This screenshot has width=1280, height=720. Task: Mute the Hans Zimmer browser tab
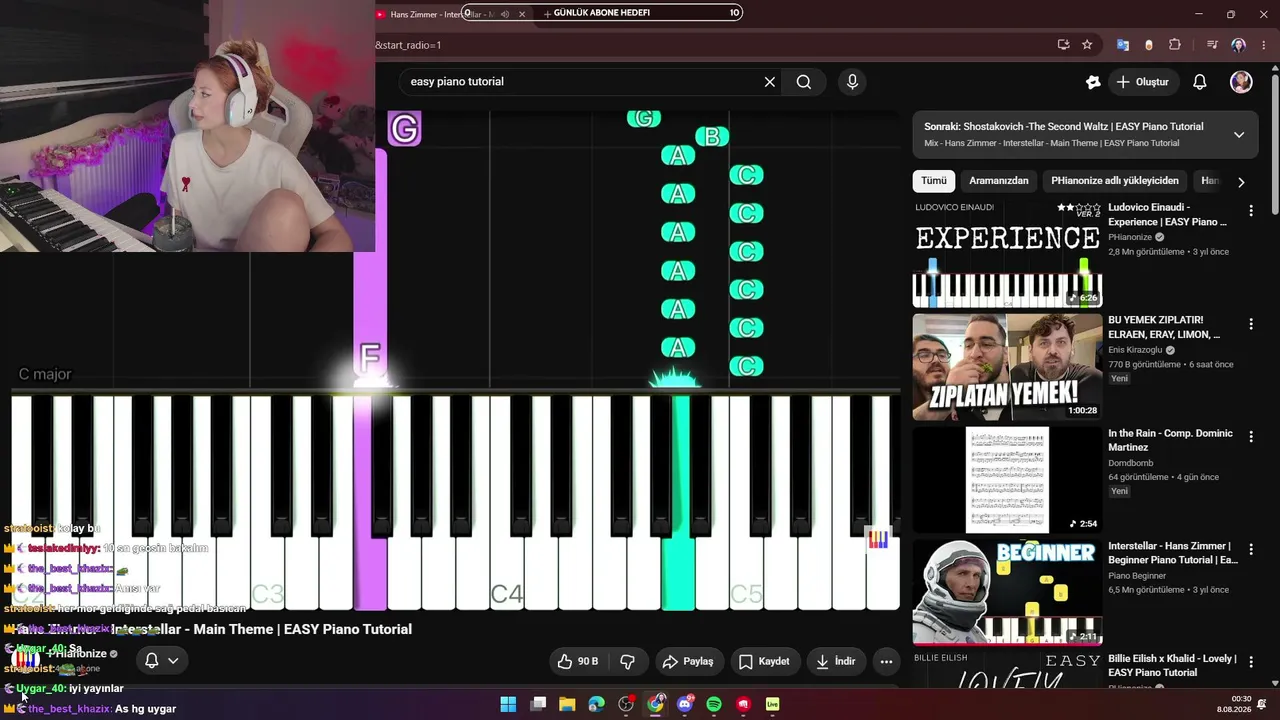tap(505, 14)
